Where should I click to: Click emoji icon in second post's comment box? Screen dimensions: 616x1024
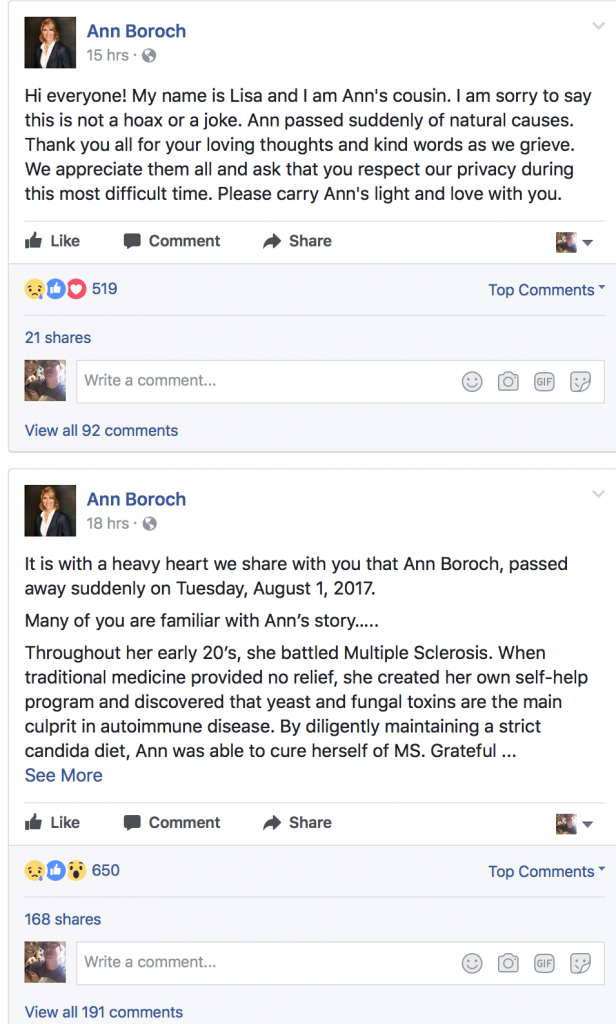(472, 963)
